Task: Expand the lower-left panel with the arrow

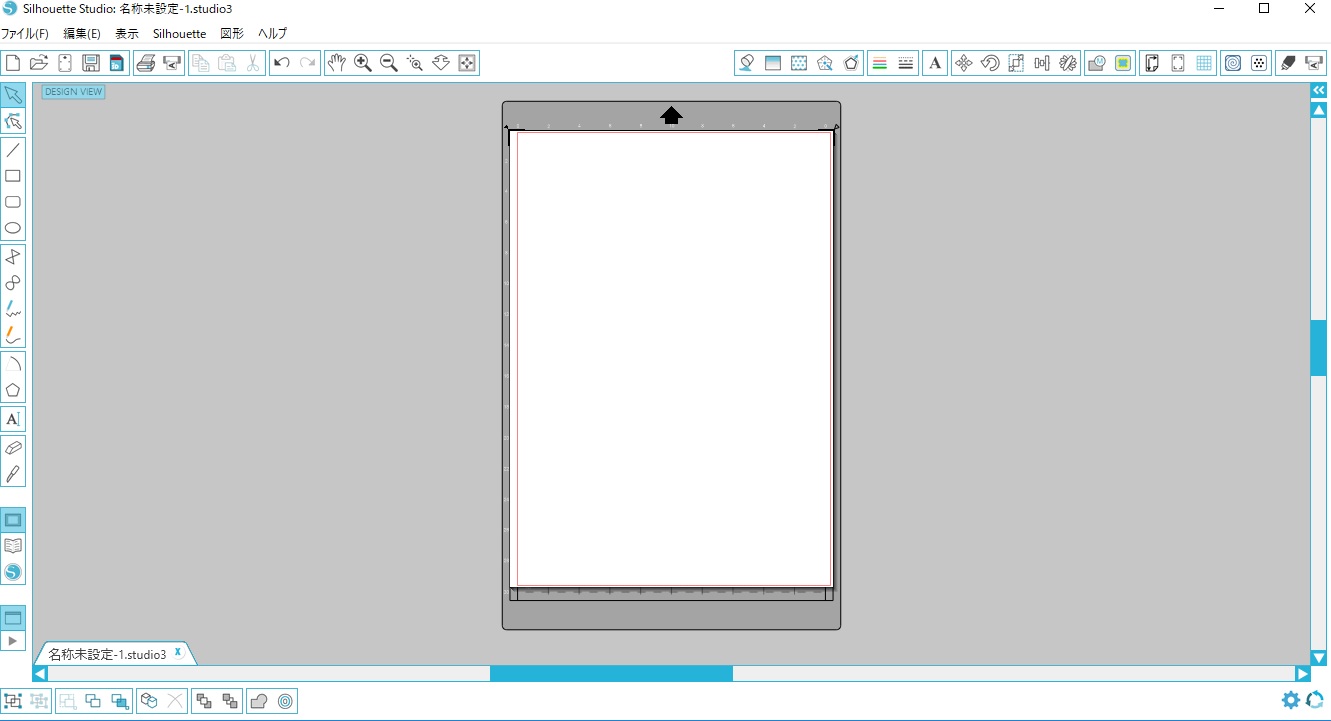Action: [x=14, y=640]
